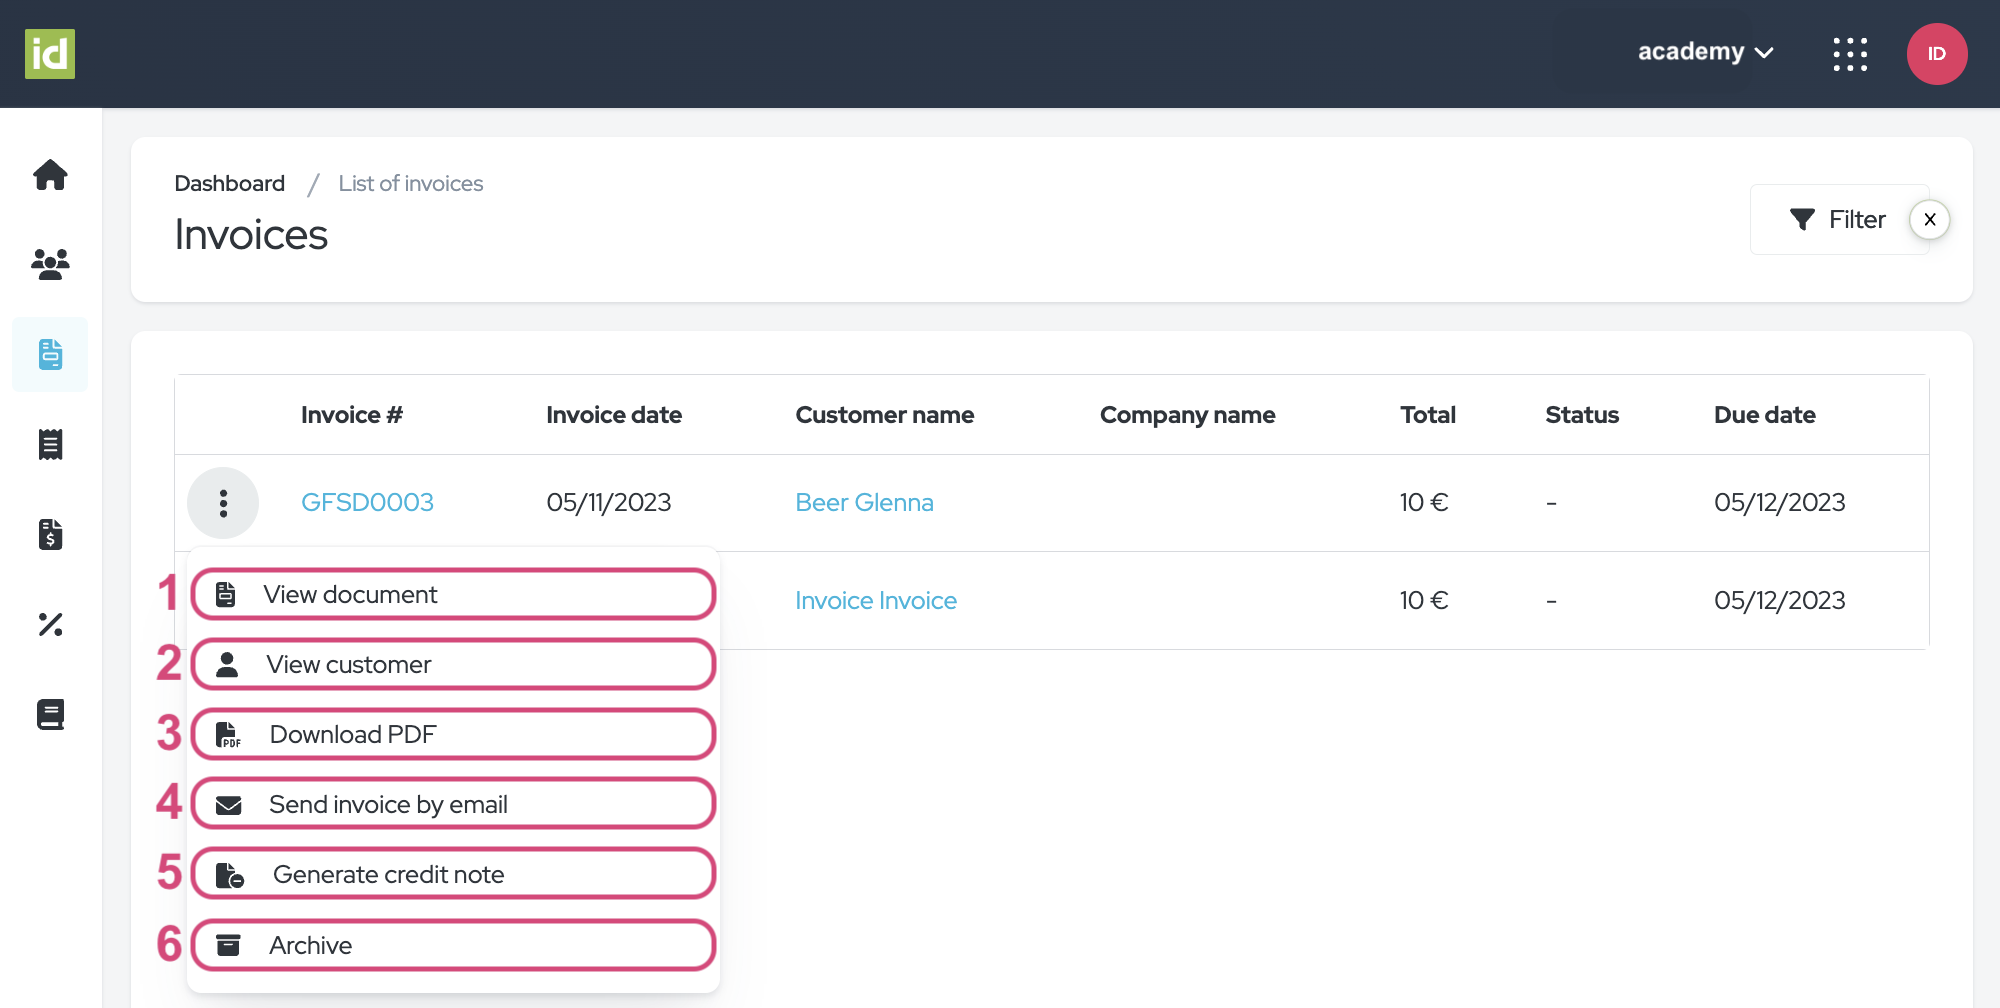This screenshot has height=1008, width=2000.
Task: Clear the filter with X button
Action: [x=1929, y=220]
